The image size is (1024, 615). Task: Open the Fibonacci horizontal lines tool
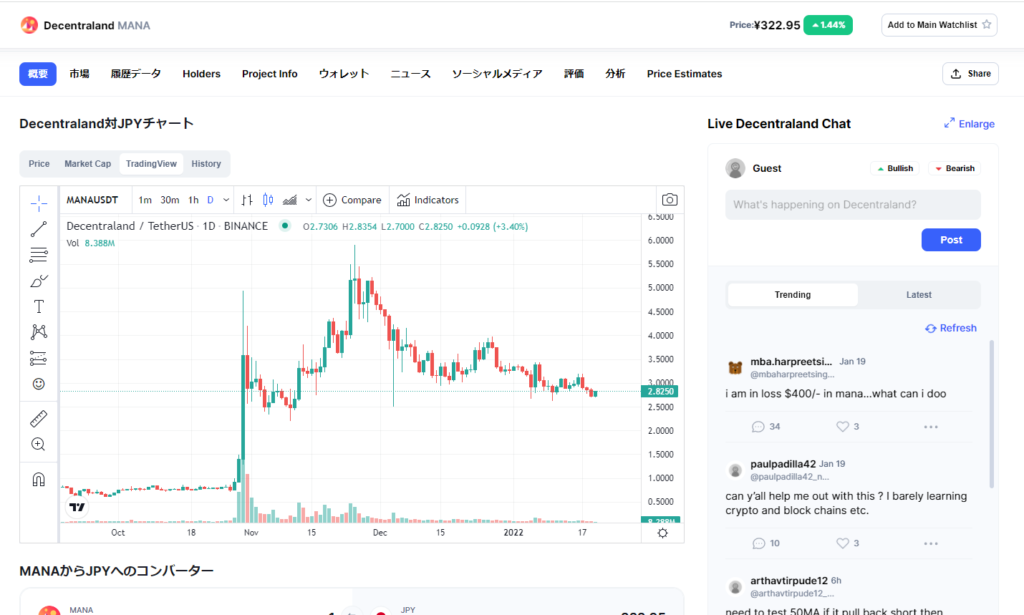(x=39, y=255)
